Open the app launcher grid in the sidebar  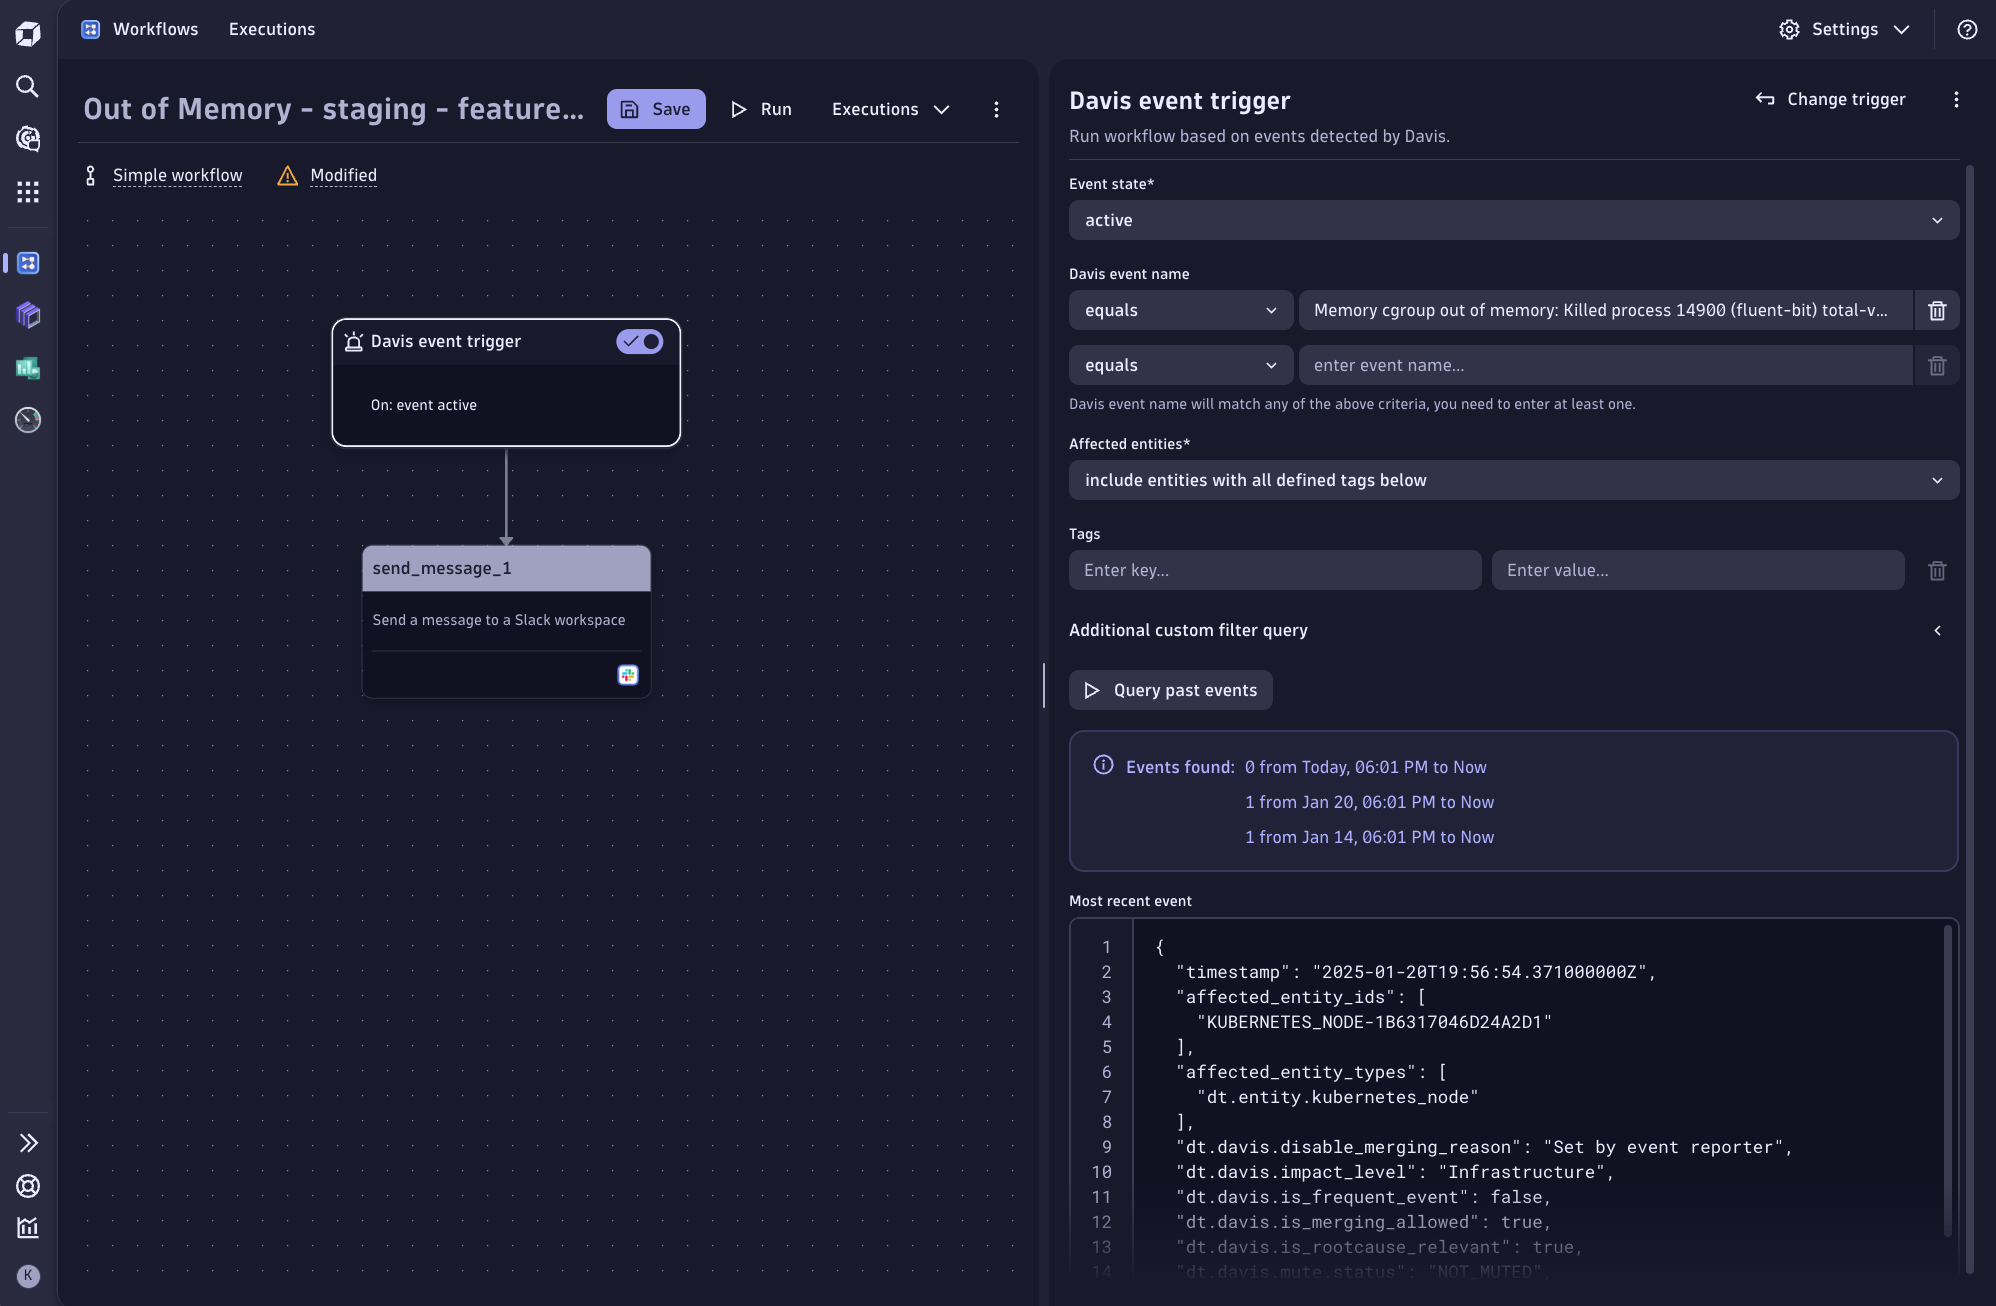click(28, 192)
